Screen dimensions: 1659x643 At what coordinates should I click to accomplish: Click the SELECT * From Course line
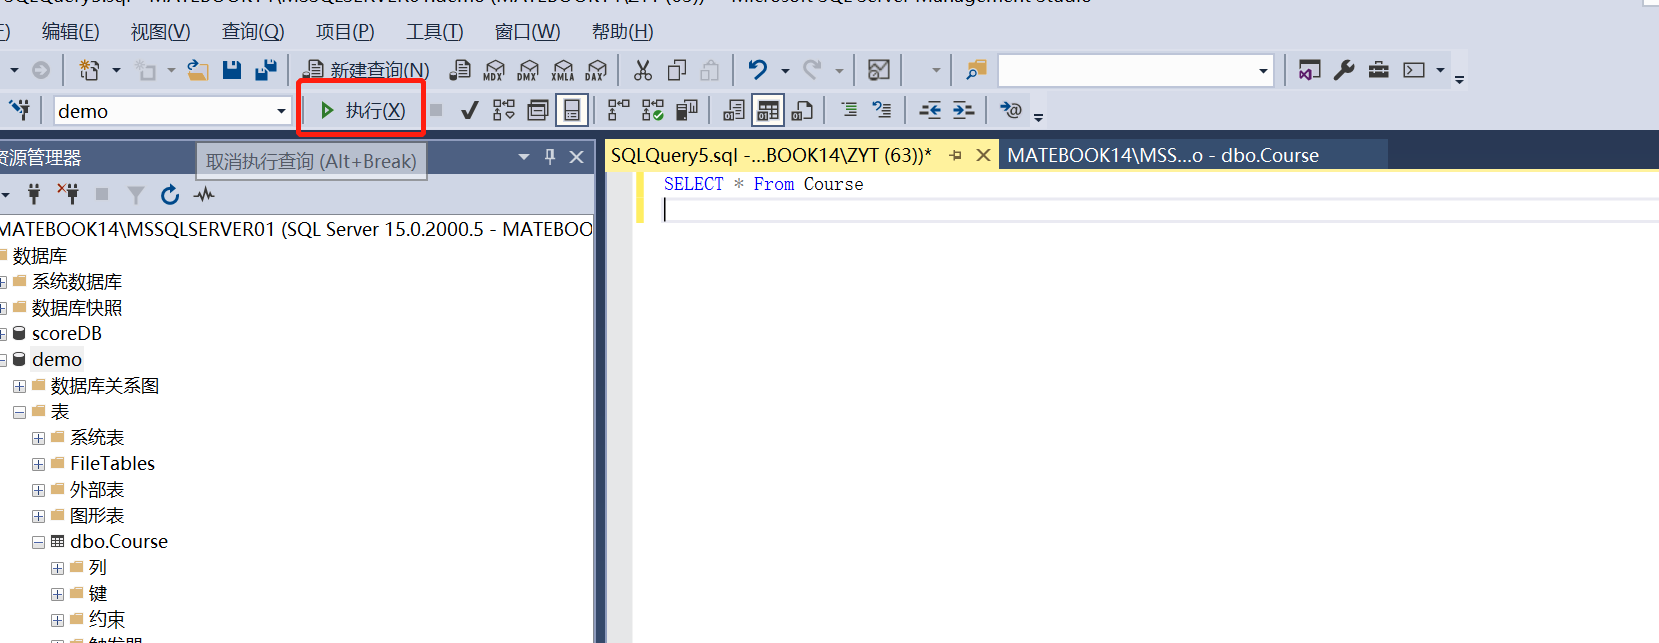(x=763, y=184)
